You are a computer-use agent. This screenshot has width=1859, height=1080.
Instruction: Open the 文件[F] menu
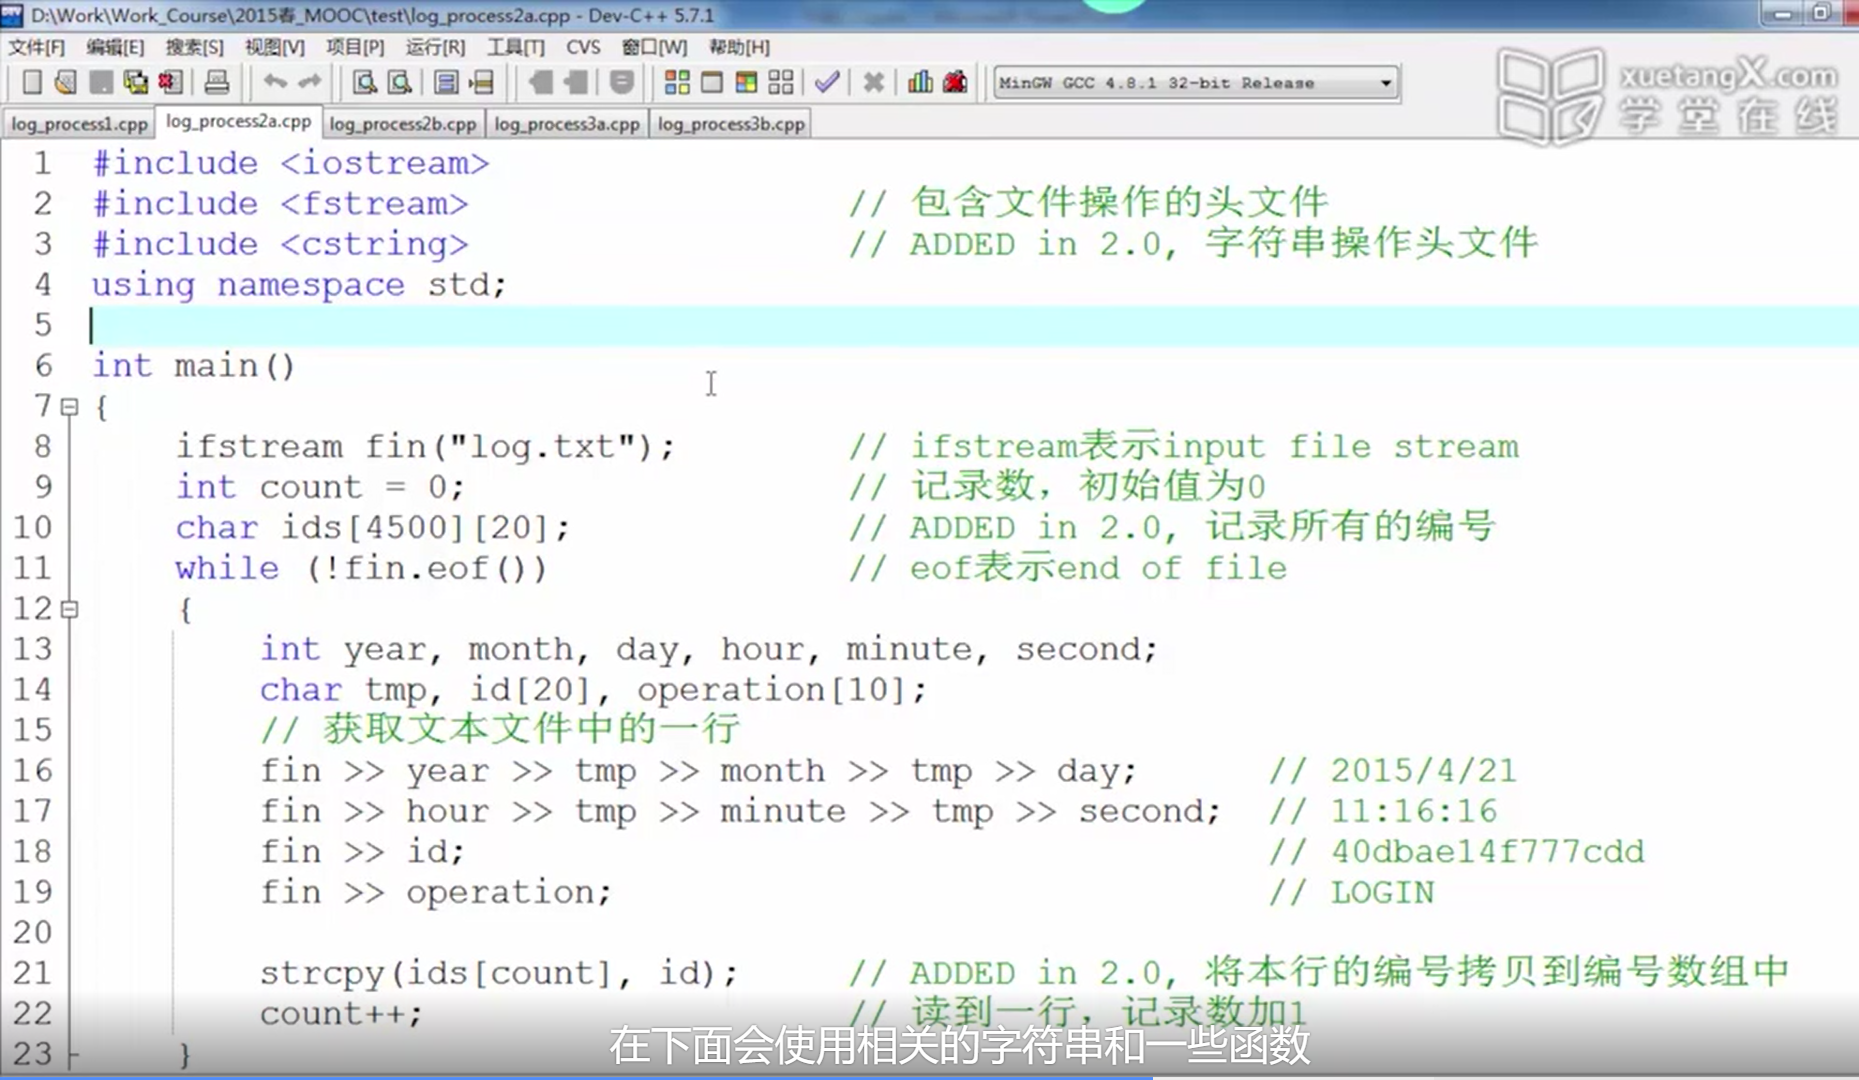tap(37, 47)
